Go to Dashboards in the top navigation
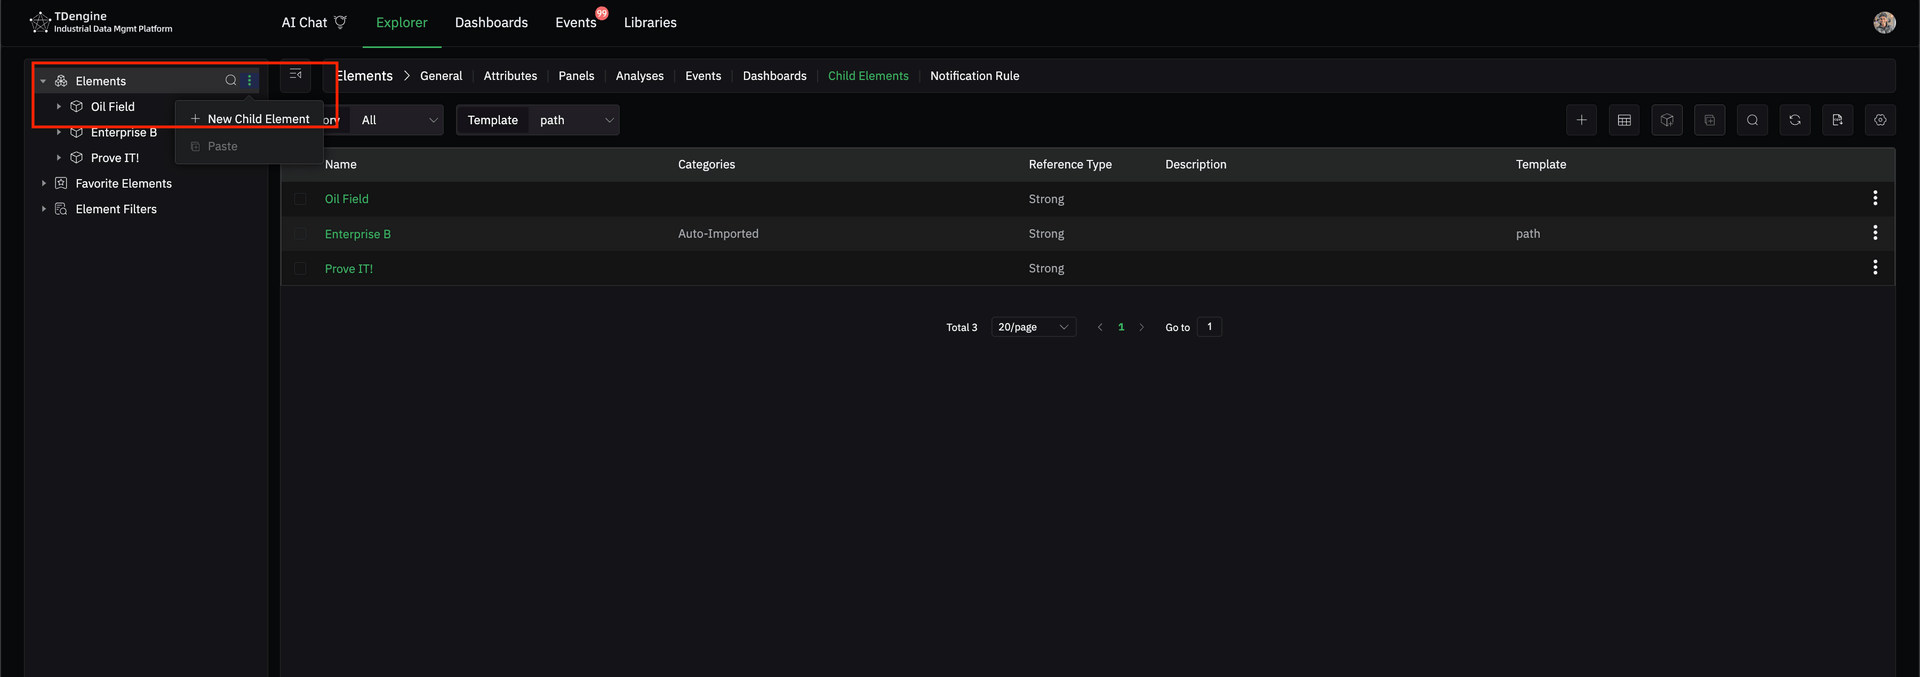1920x677 pixels. (491, 23)
